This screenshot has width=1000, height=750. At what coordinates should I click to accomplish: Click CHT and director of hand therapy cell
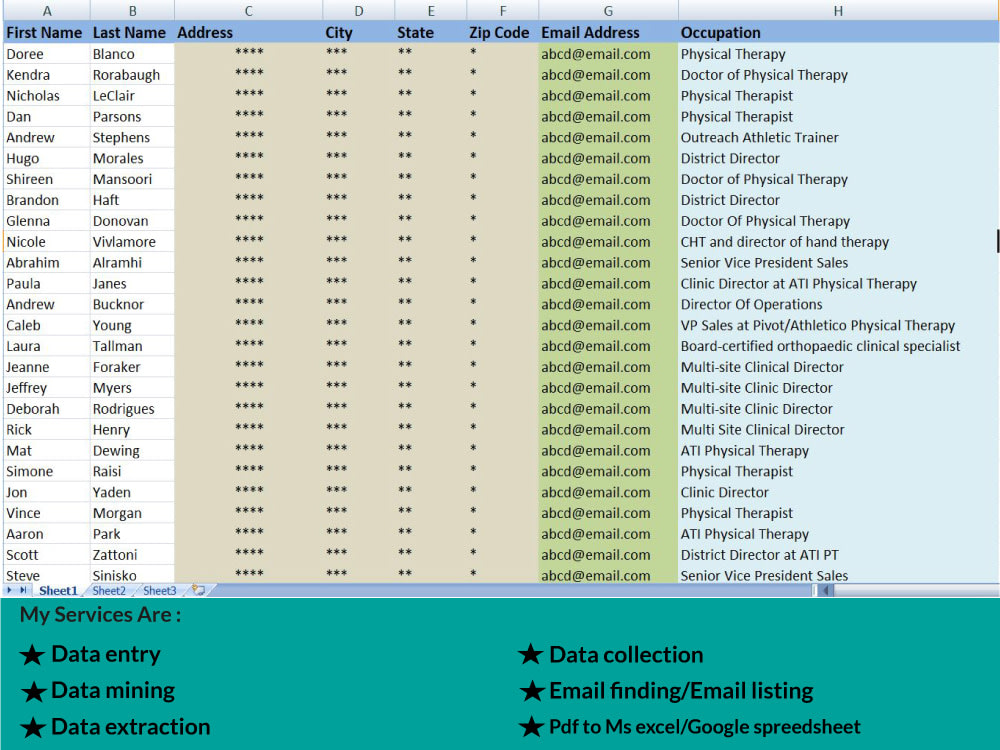(838, 242)
